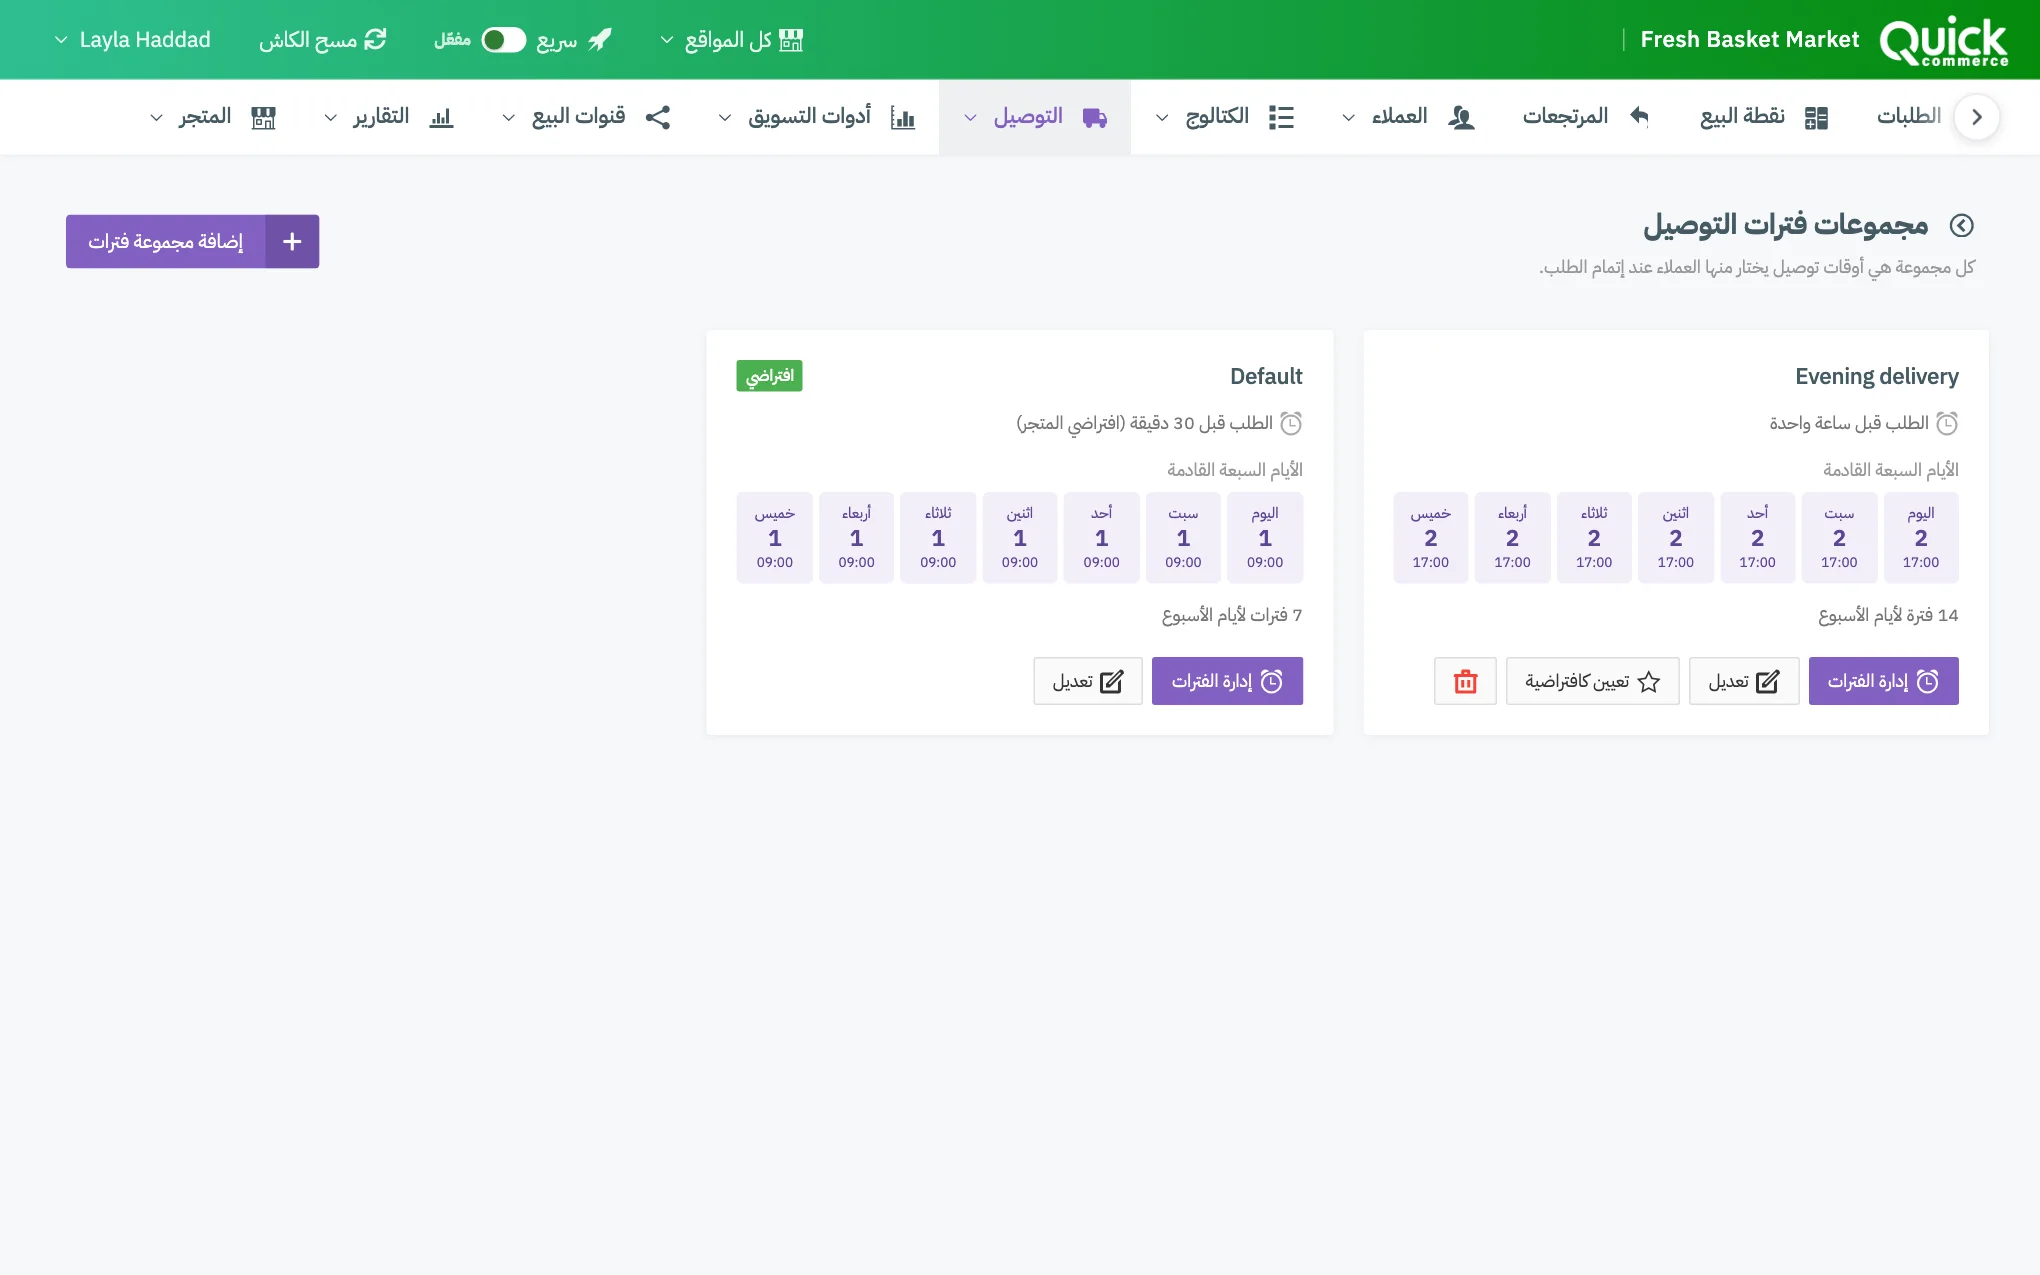This screenshot has height=1275, width=2040.
Task: Click 7 فترات لأيام الأسبوع text
Action: 1232,615
